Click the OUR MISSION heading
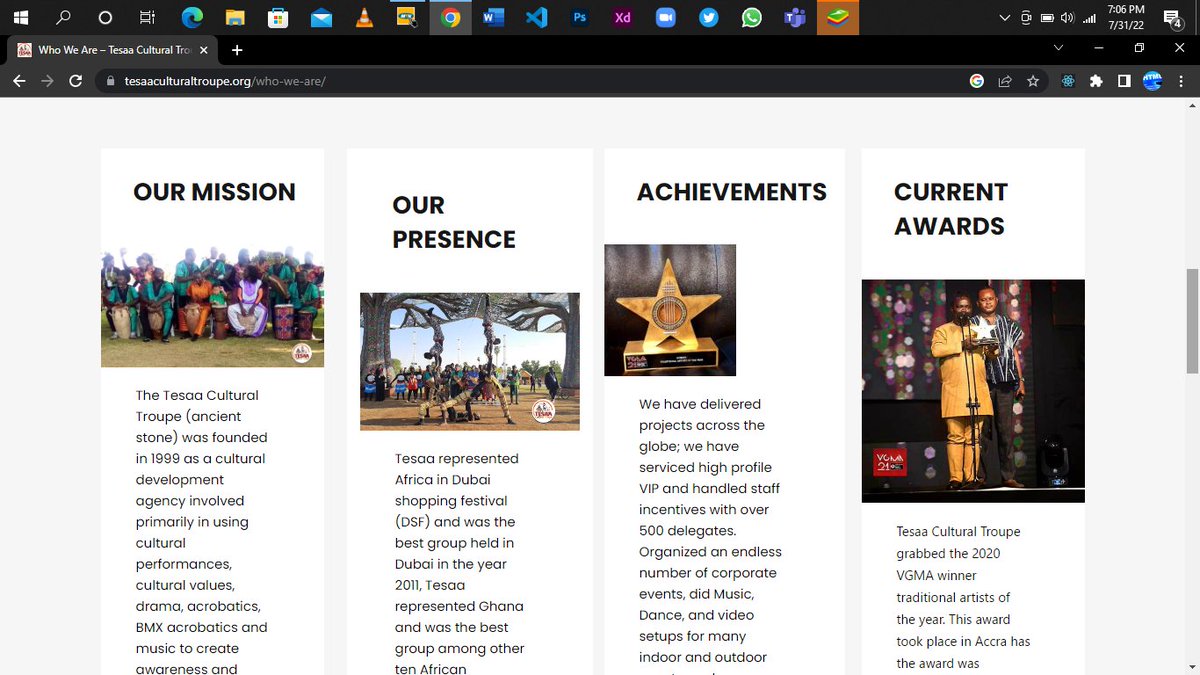Screen dimensions: 1200x675 215,192
